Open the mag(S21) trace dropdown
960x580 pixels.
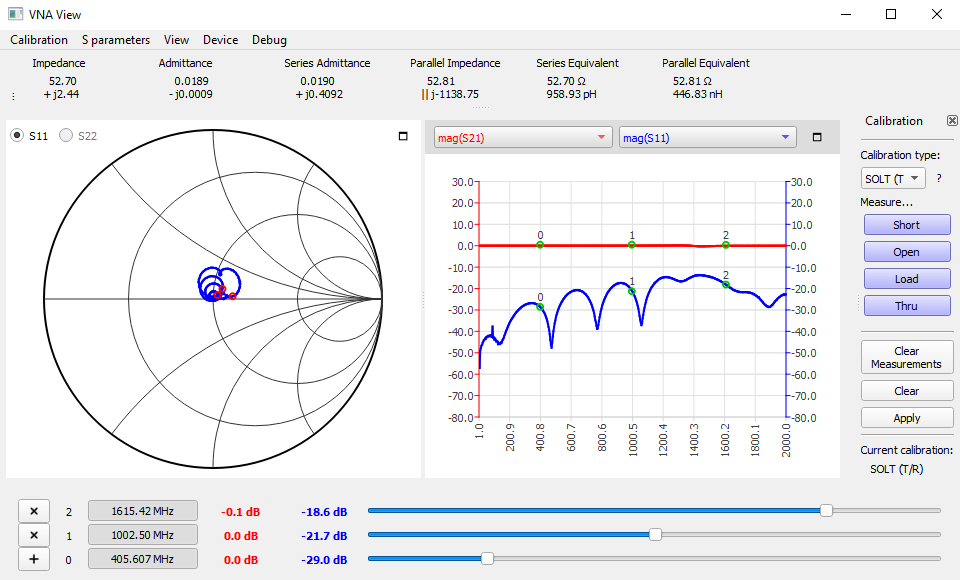[x=523, y=138]
